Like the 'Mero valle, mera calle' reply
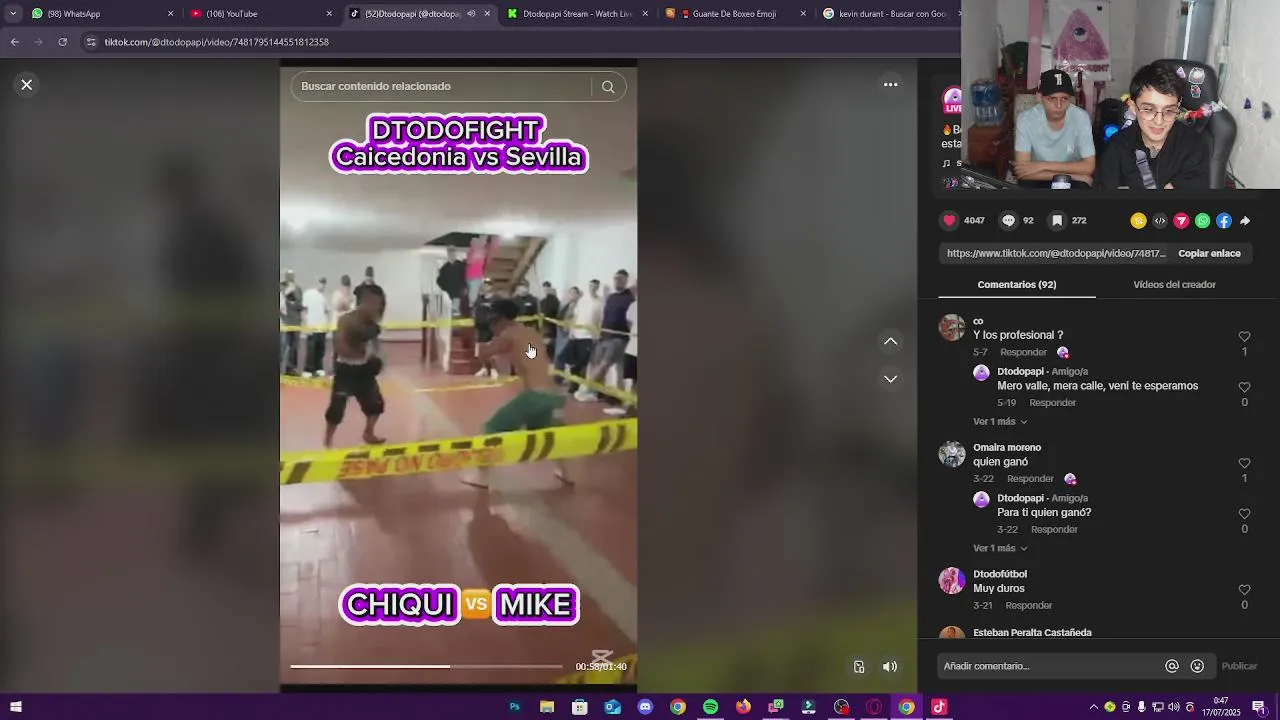The image size is (1280, 720). click(1244, 387)
